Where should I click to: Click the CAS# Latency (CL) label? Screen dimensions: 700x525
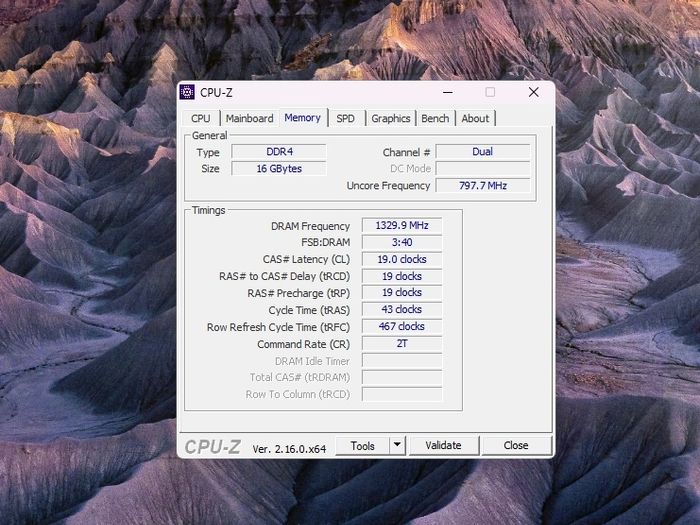click(306, 259)
